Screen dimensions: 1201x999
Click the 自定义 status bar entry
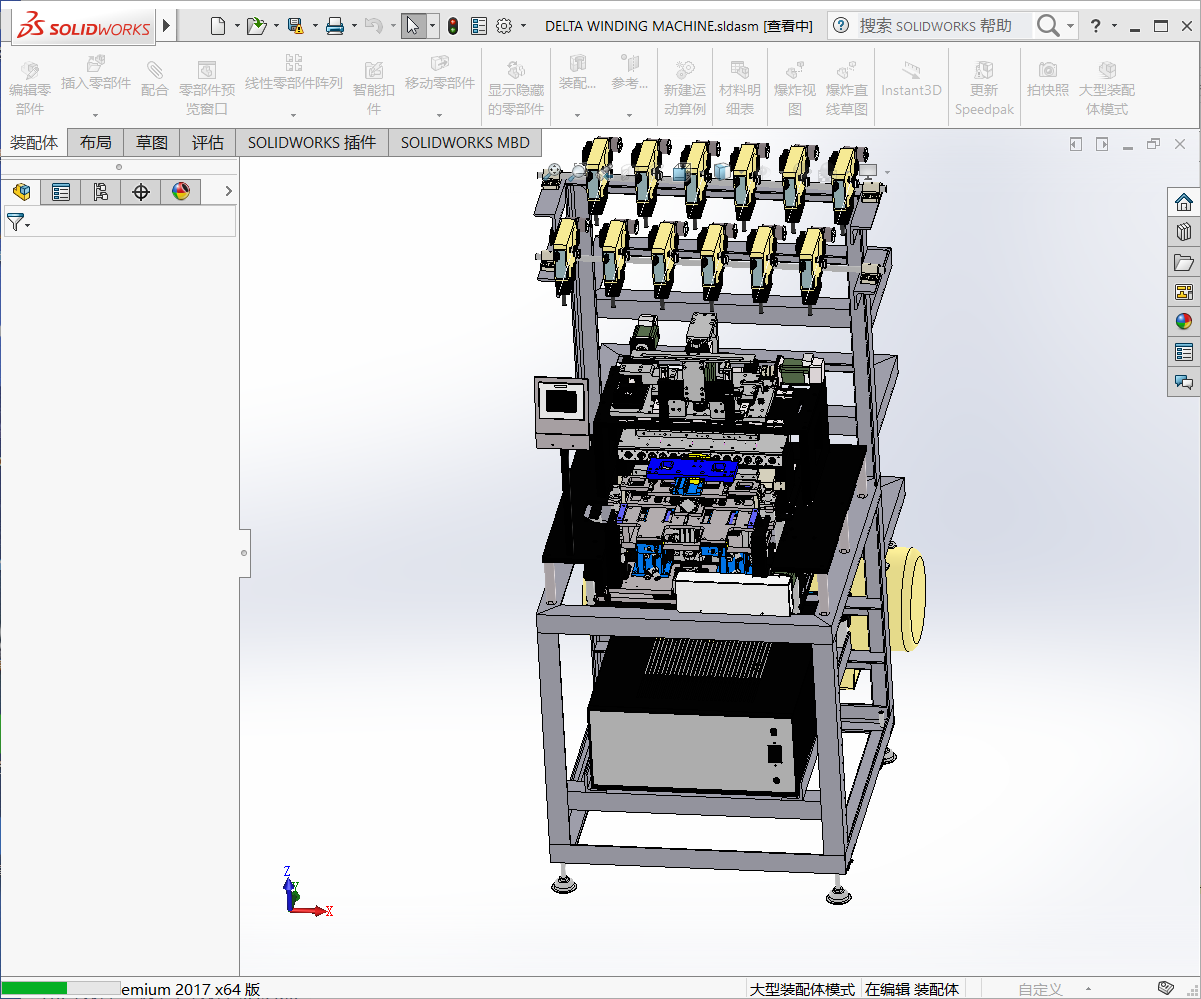click(x=1040, y=989)
